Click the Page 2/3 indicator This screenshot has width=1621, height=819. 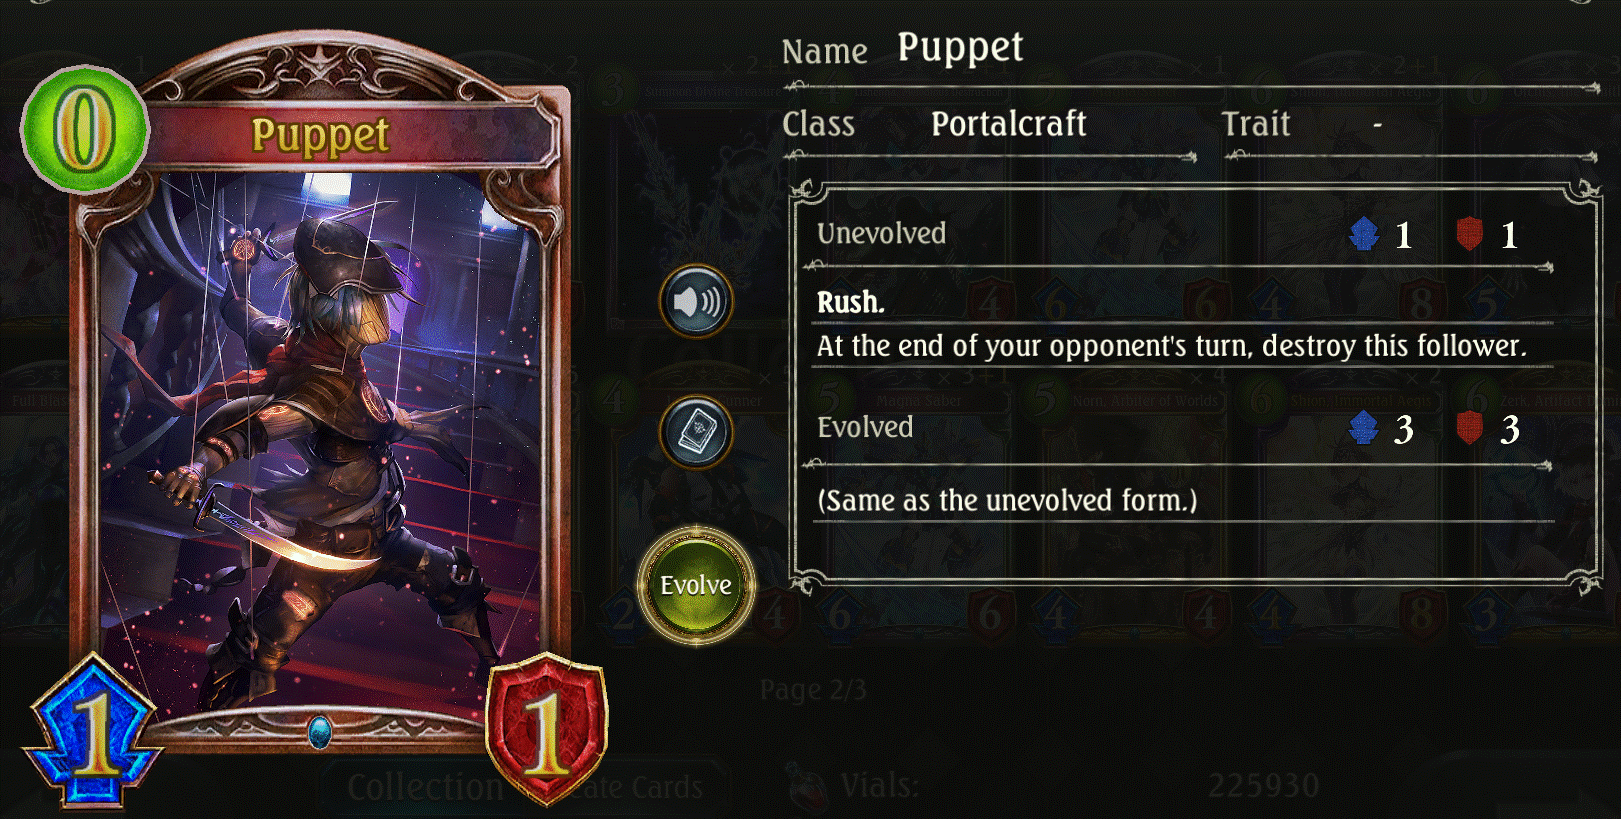pyautogui.click(x=813, y=690)
